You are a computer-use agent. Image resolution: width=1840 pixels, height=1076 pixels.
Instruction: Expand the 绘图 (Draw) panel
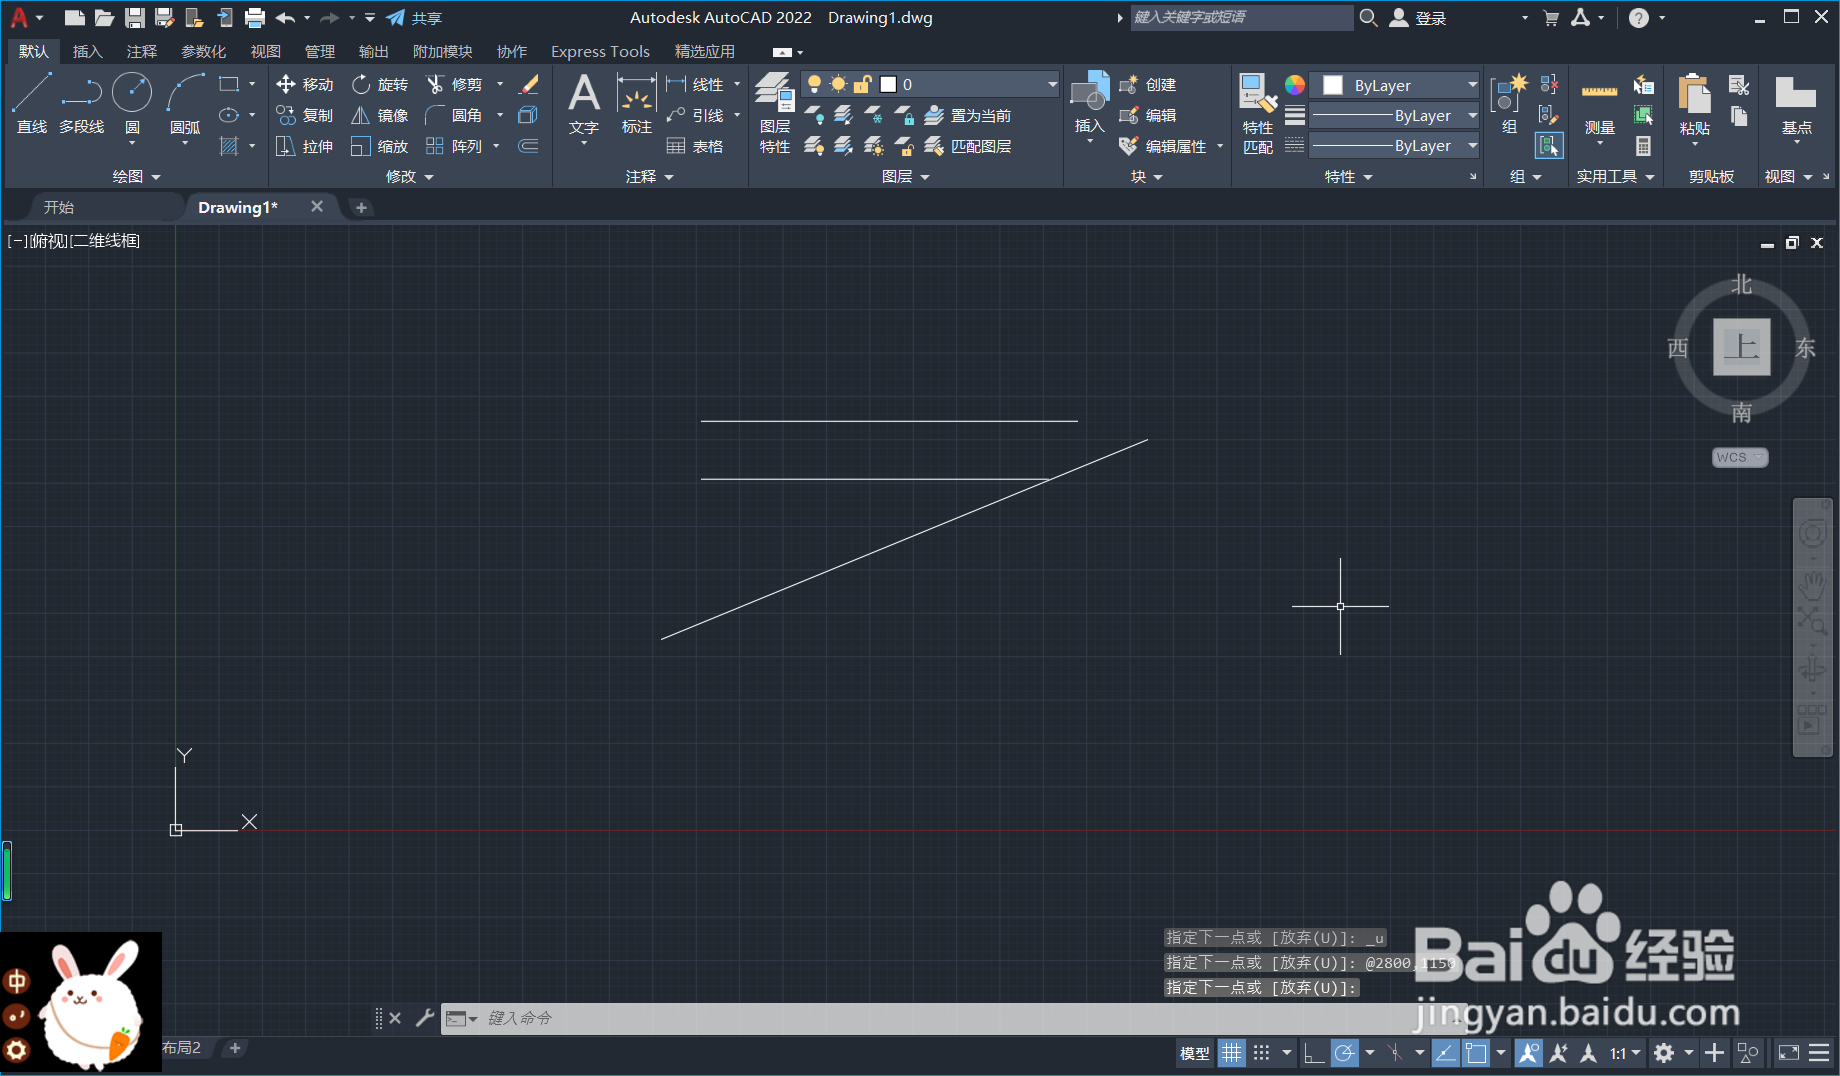click(x=136, y=176)
